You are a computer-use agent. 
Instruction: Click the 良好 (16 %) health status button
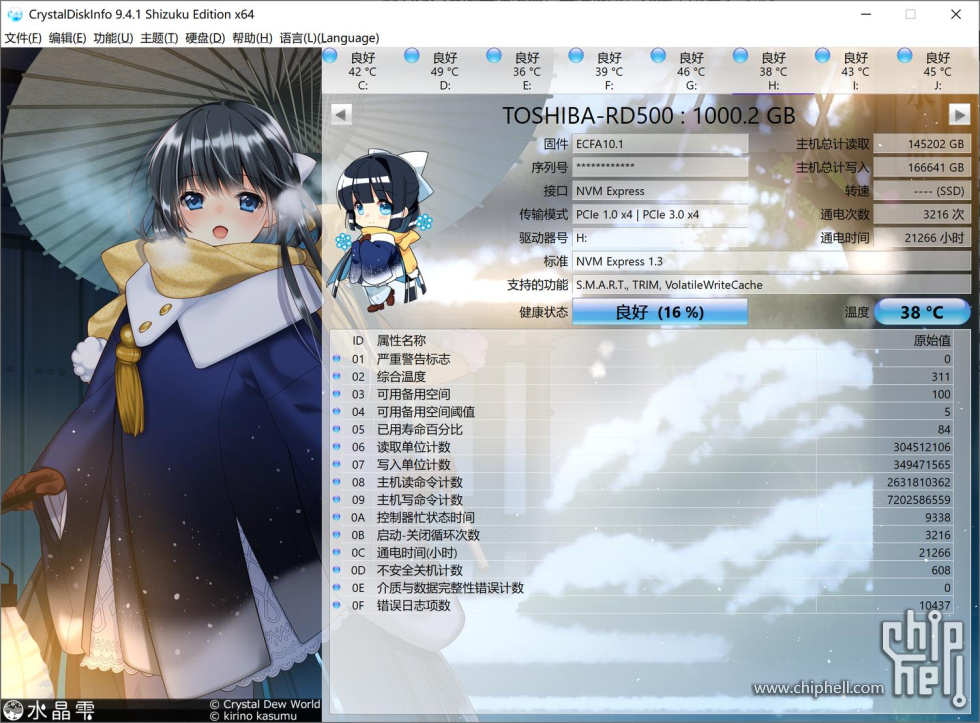pos(660,312)
